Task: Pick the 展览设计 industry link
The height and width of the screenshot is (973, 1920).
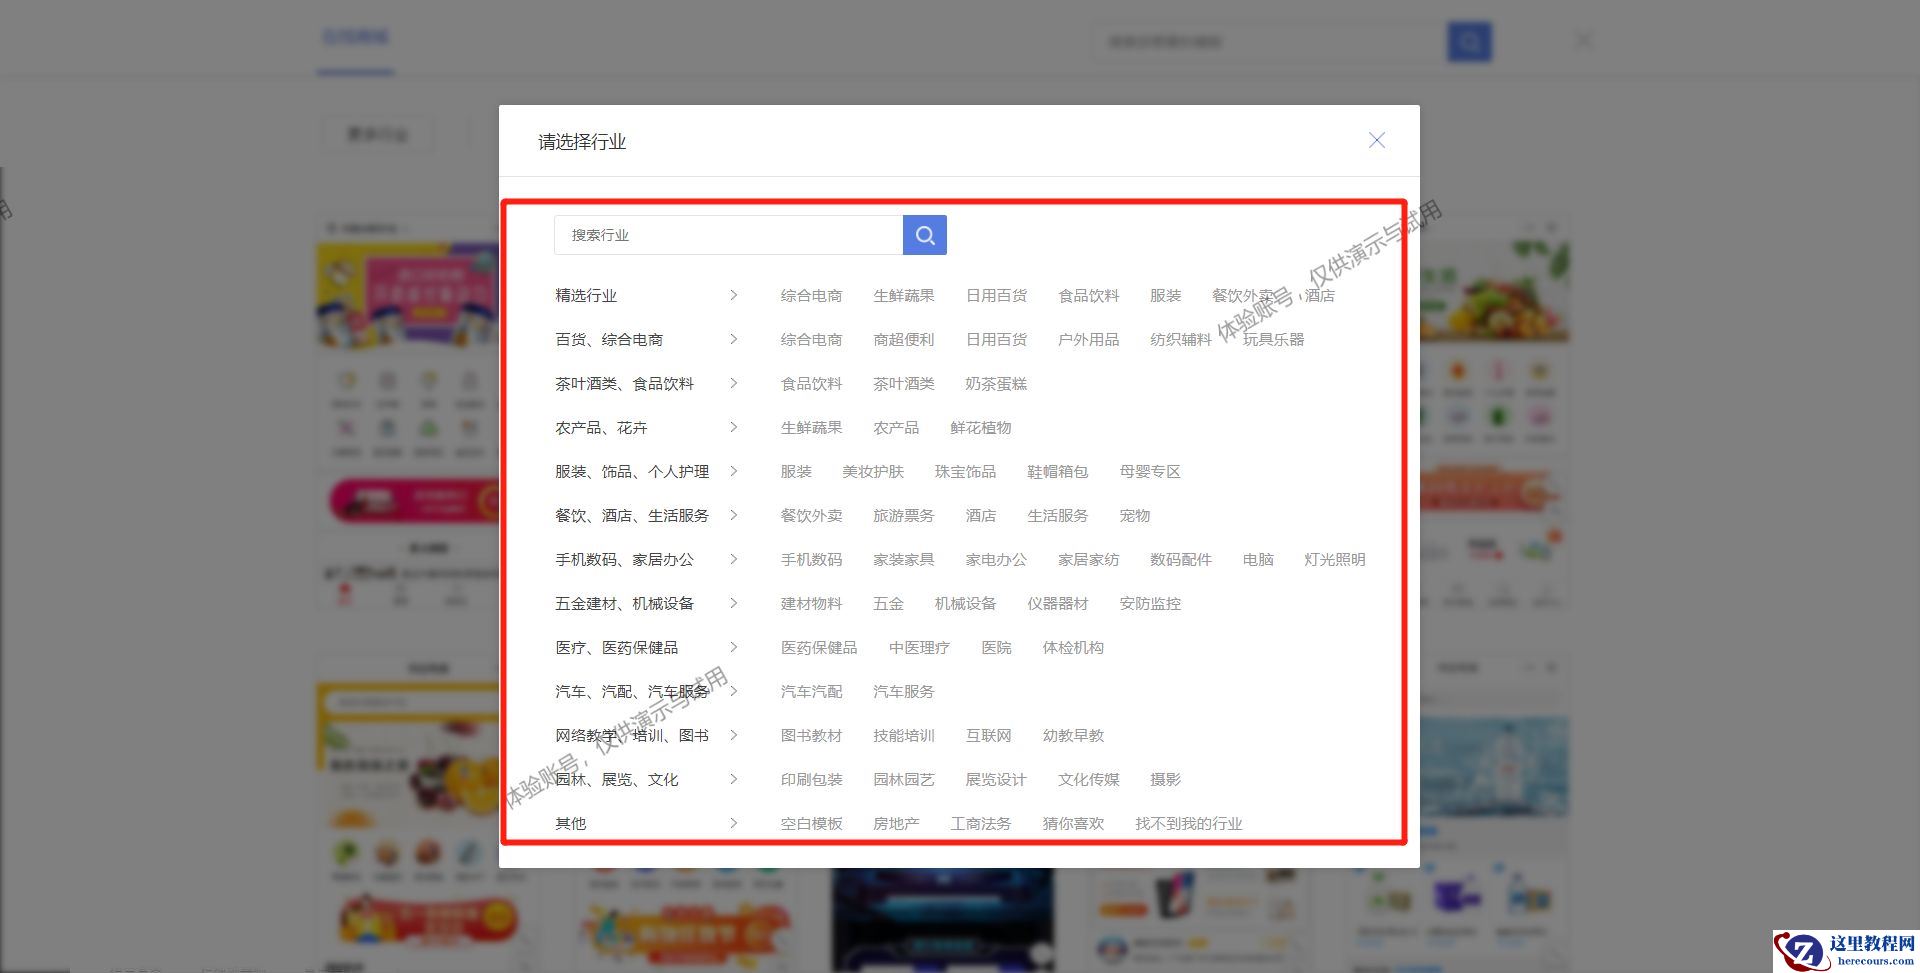Action: point(996,780)
